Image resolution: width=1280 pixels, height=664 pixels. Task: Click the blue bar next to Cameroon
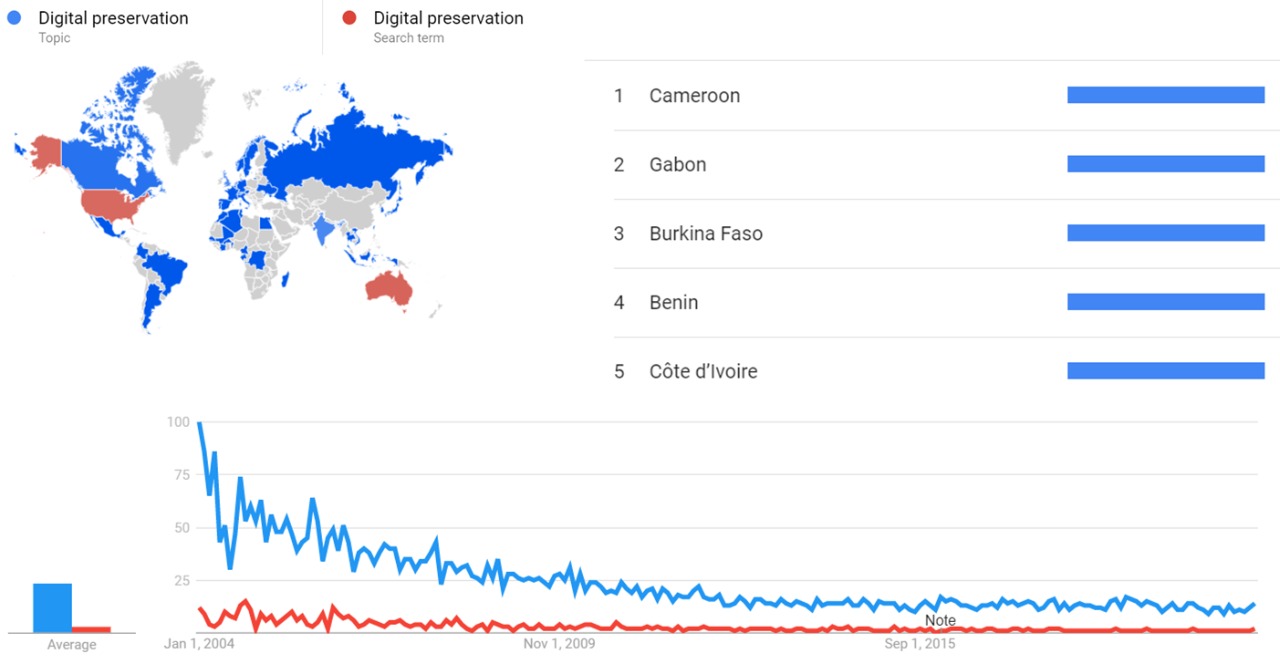pos(1165,95)
